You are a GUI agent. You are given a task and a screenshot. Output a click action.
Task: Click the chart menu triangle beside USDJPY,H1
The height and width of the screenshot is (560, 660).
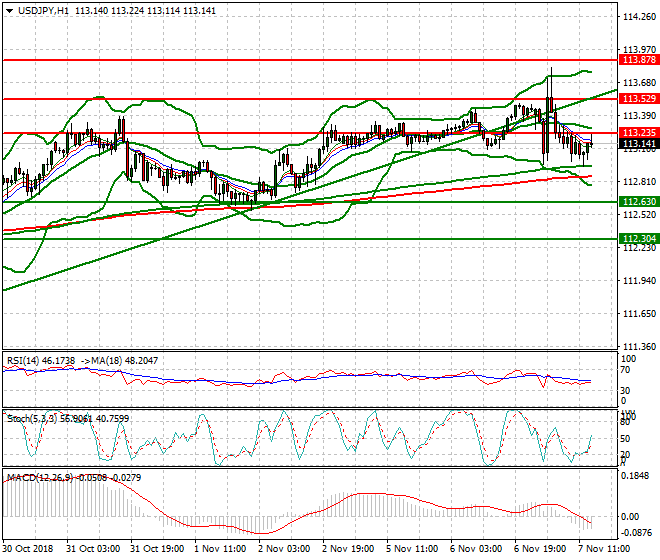pos(9,11)
